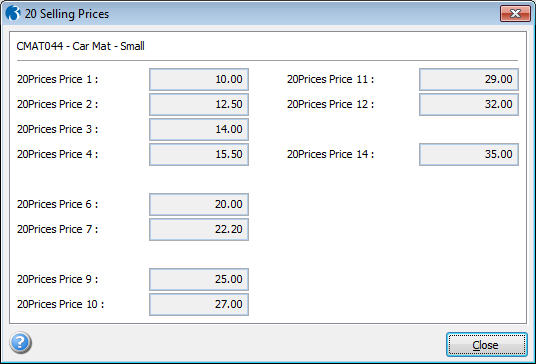Select the Price 9 field showing 25.00
This screenshot has width=536, height=364.
point(199,279)
